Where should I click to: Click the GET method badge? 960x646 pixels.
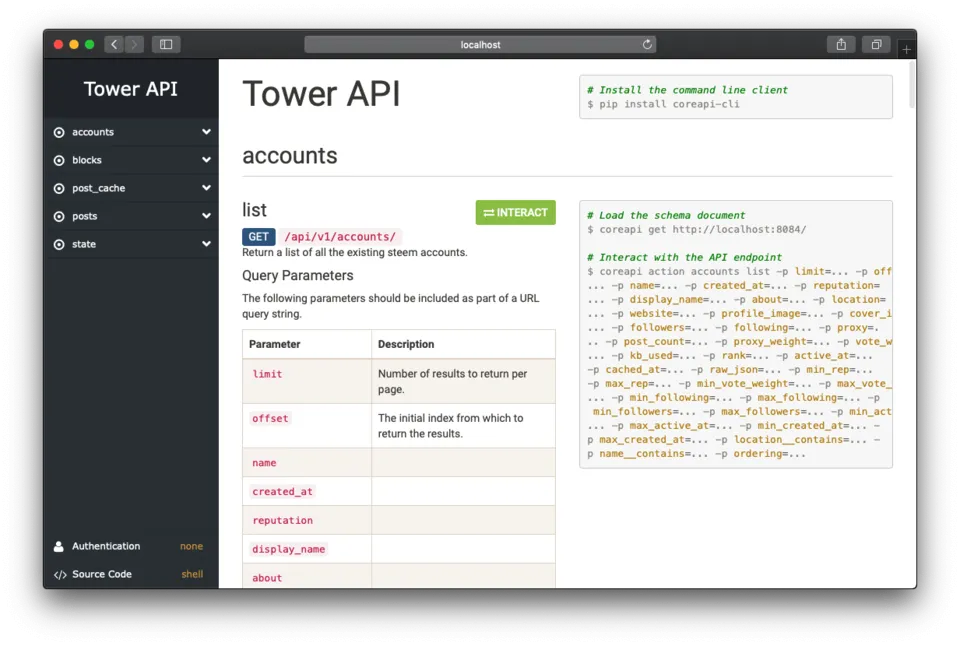[258, 236]
